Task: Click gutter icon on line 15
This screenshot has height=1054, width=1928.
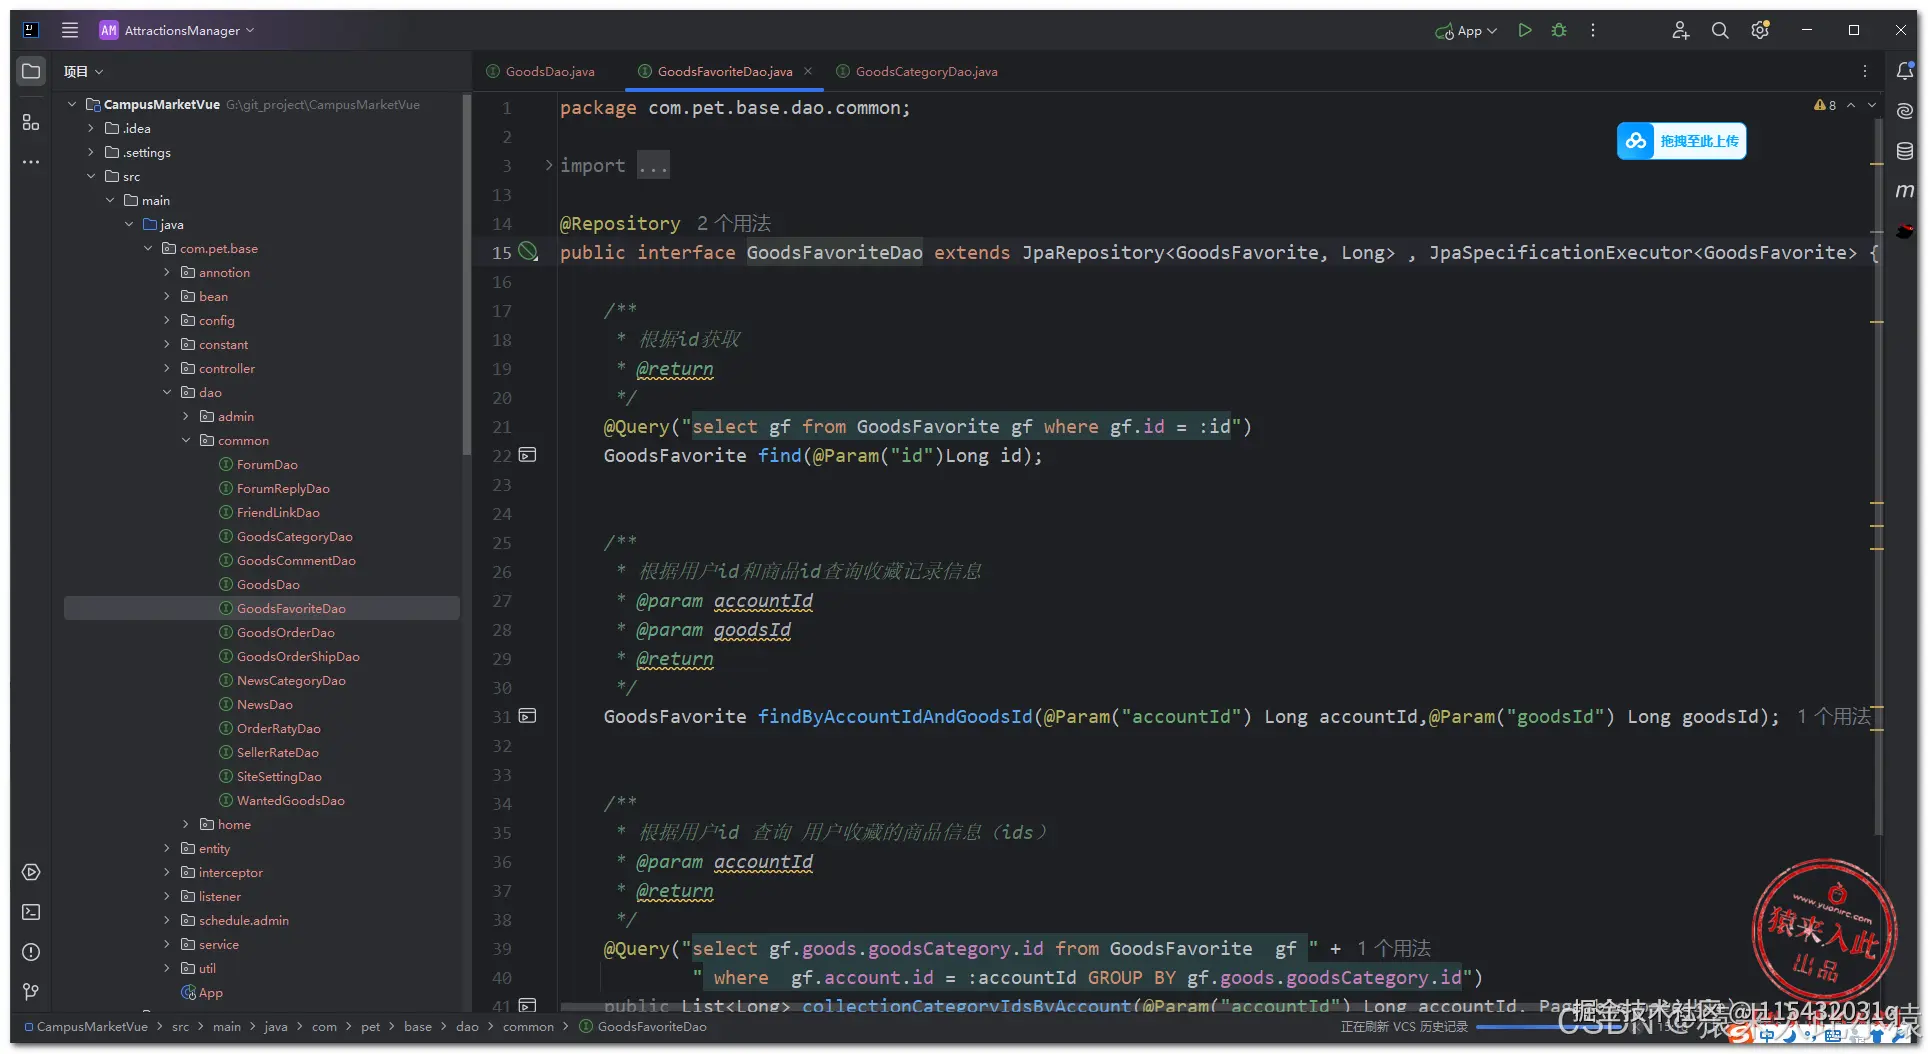Action: pyautogui.click(x=528, y=253)
